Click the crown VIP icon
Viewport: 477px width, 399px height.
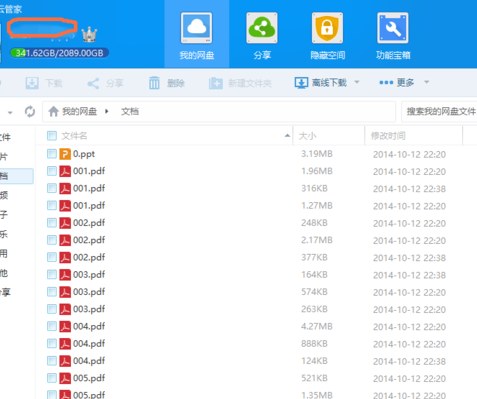tap(89, 34)
